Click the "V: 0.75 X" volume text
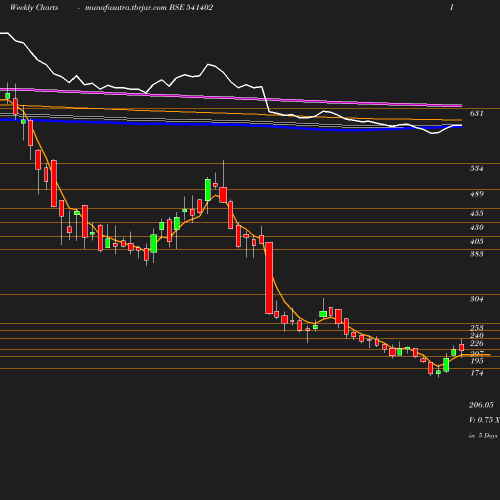Screen dimensions: 500x500 pyautogui.click(x=484, y=420)
